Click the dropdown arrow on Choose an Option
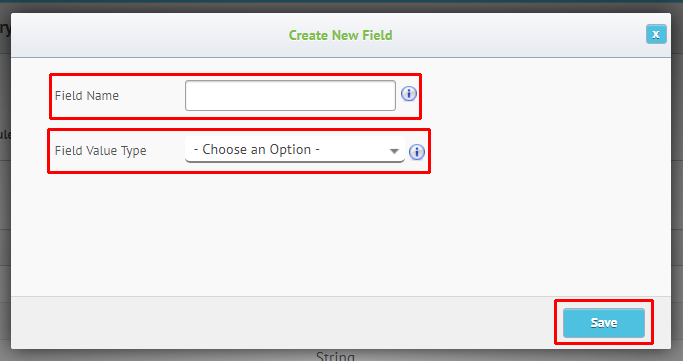 click(x=394, y=151)
